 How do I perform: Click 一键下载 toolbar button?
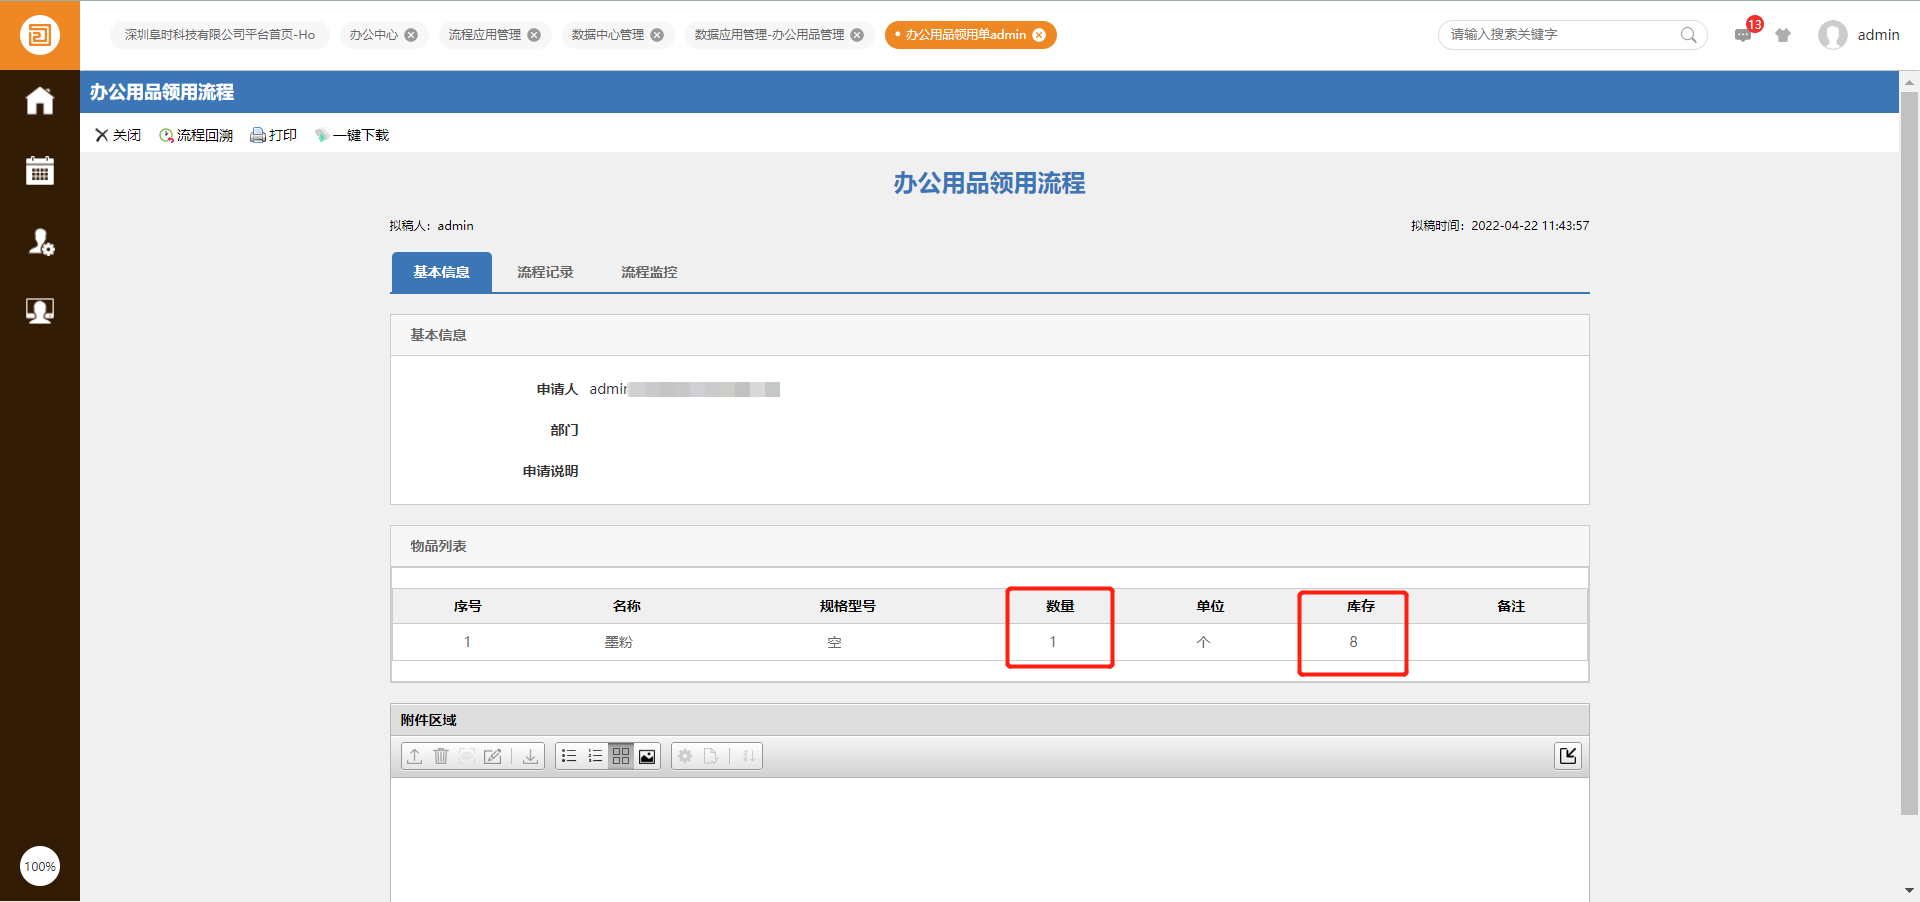point(352,135)
